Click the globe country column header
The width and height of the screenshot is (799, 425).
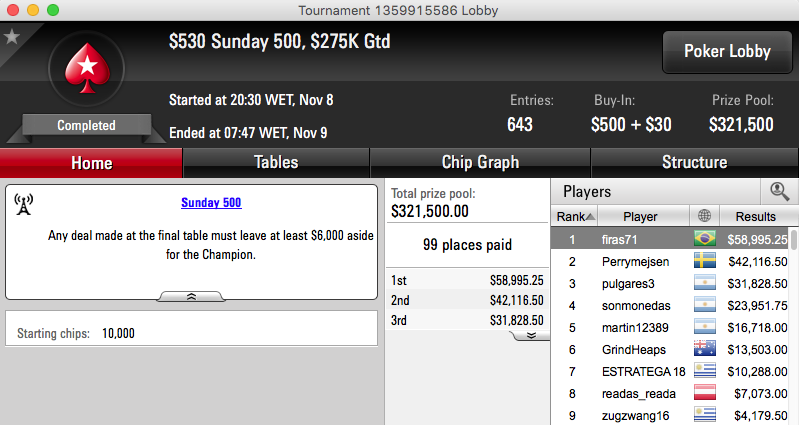tap(704, 216)
